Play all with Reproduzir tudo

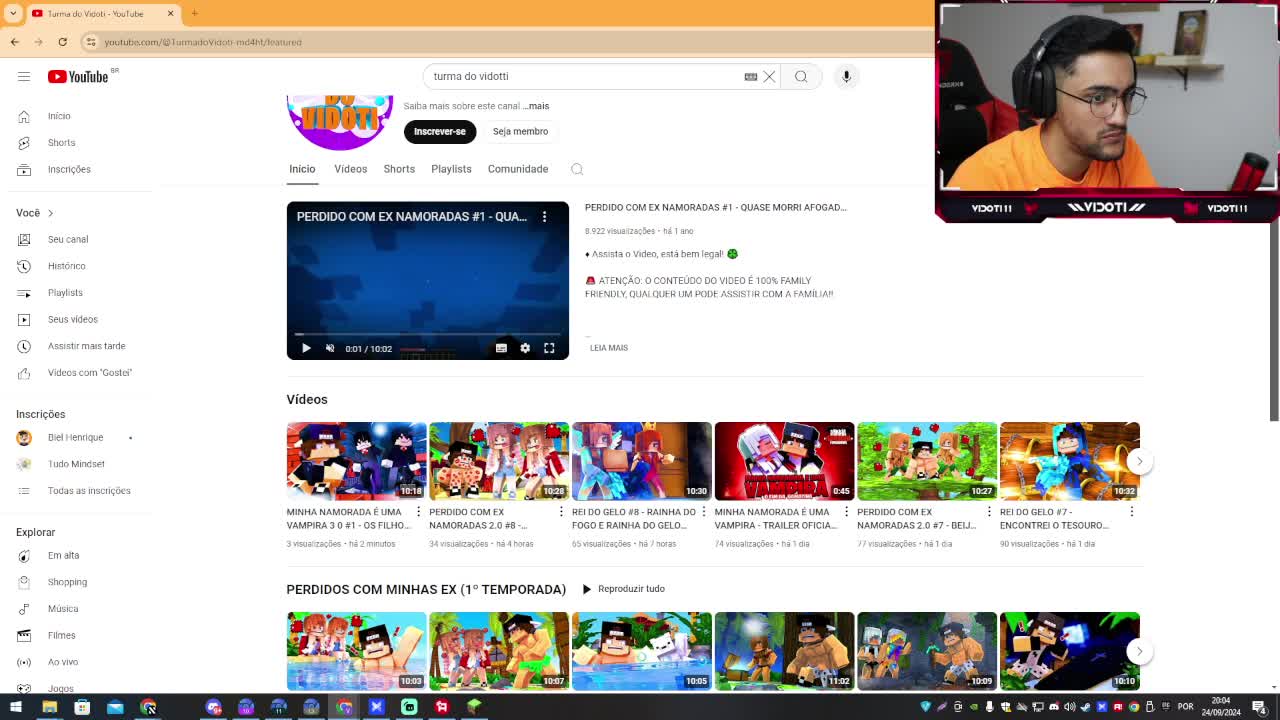[x=623, y=589]
